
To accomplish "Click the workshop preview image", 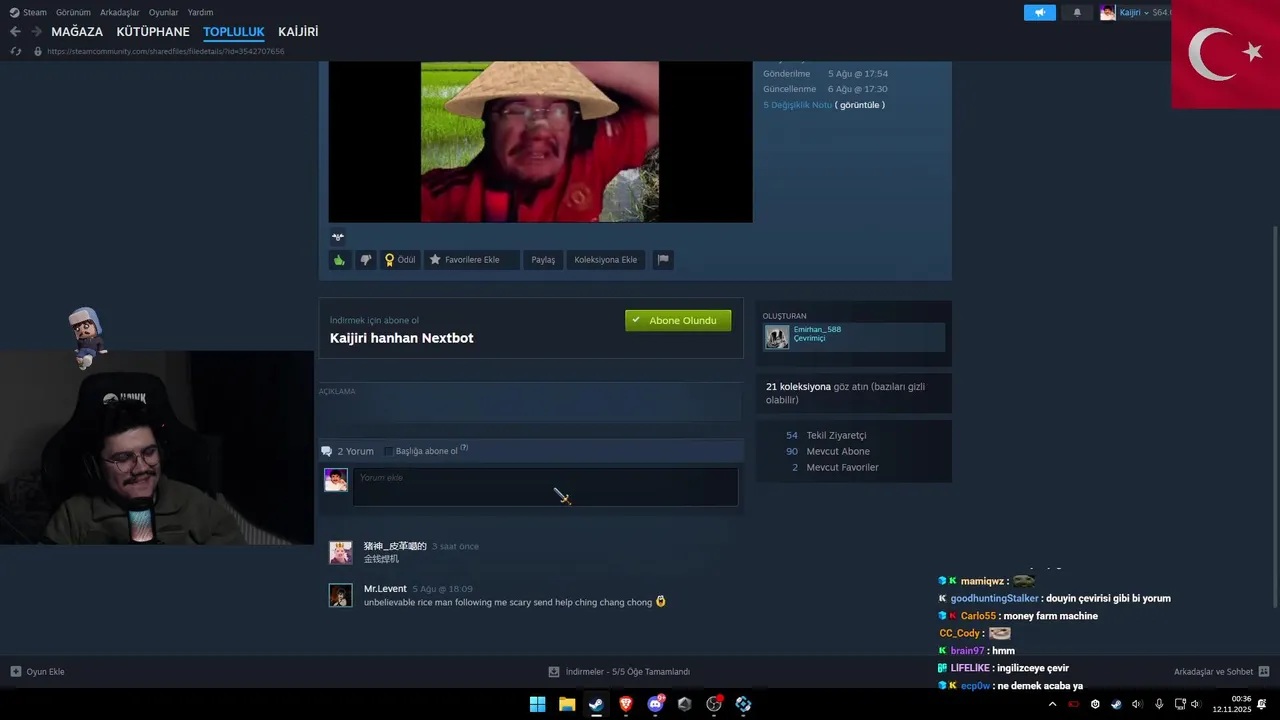I will 540,142.
